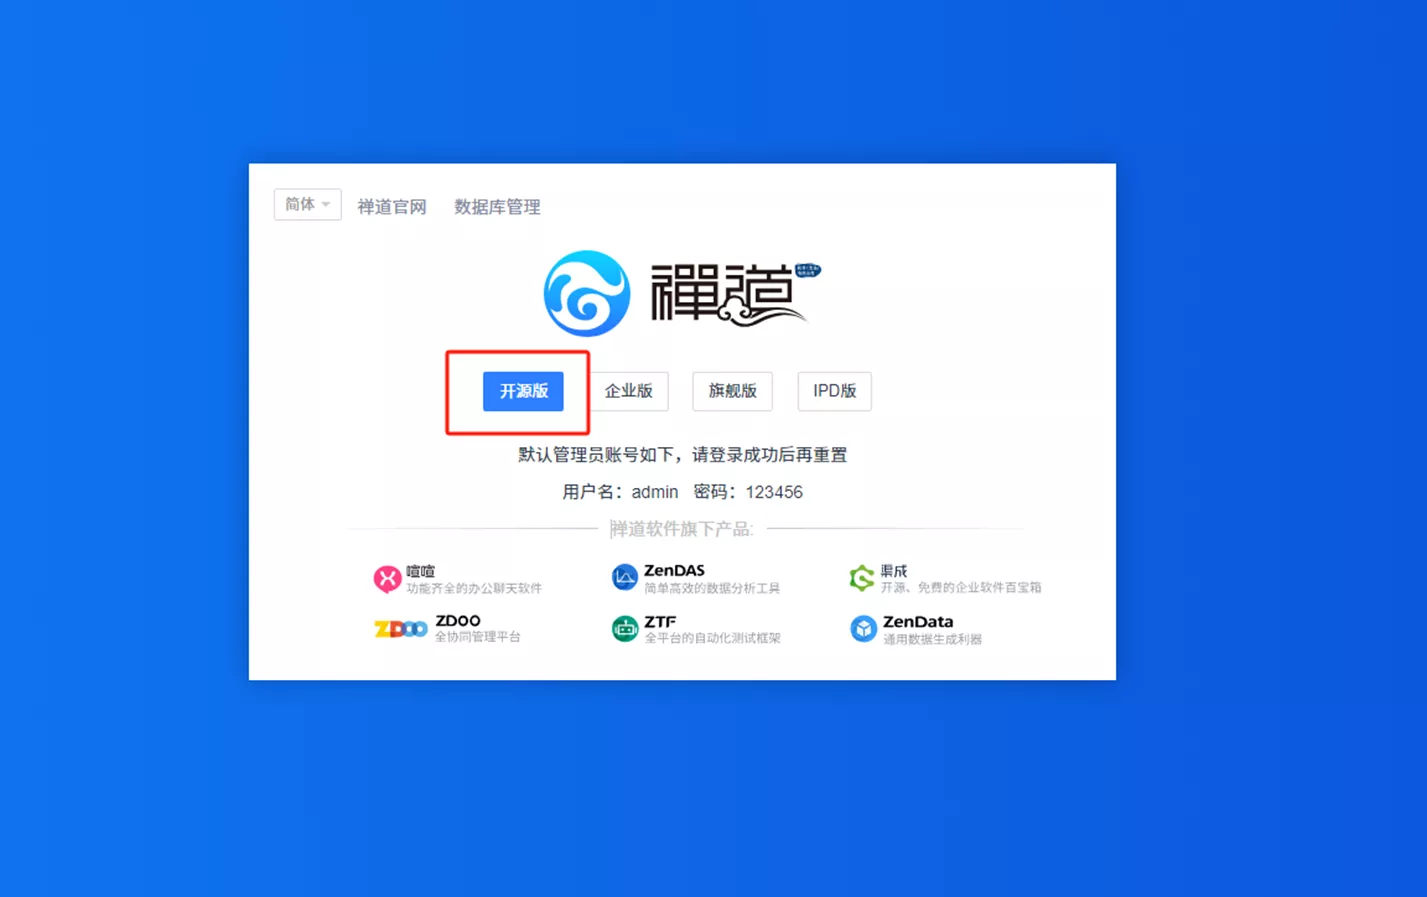Image resolution: width=1427 pixels, height=897 pixels.
Task: Click 开源、免费的企业软件百宝箱 description
Action: coord(961,588)
